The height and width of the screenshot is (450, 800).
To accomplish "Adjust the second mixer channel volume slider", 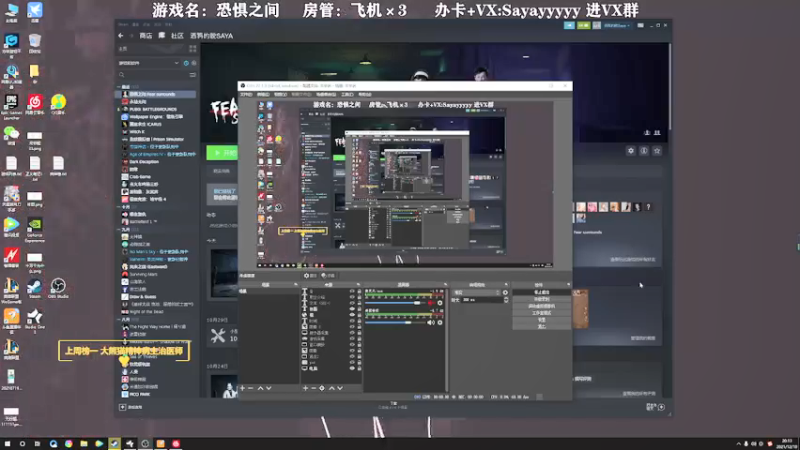I will tap(395, 322).
